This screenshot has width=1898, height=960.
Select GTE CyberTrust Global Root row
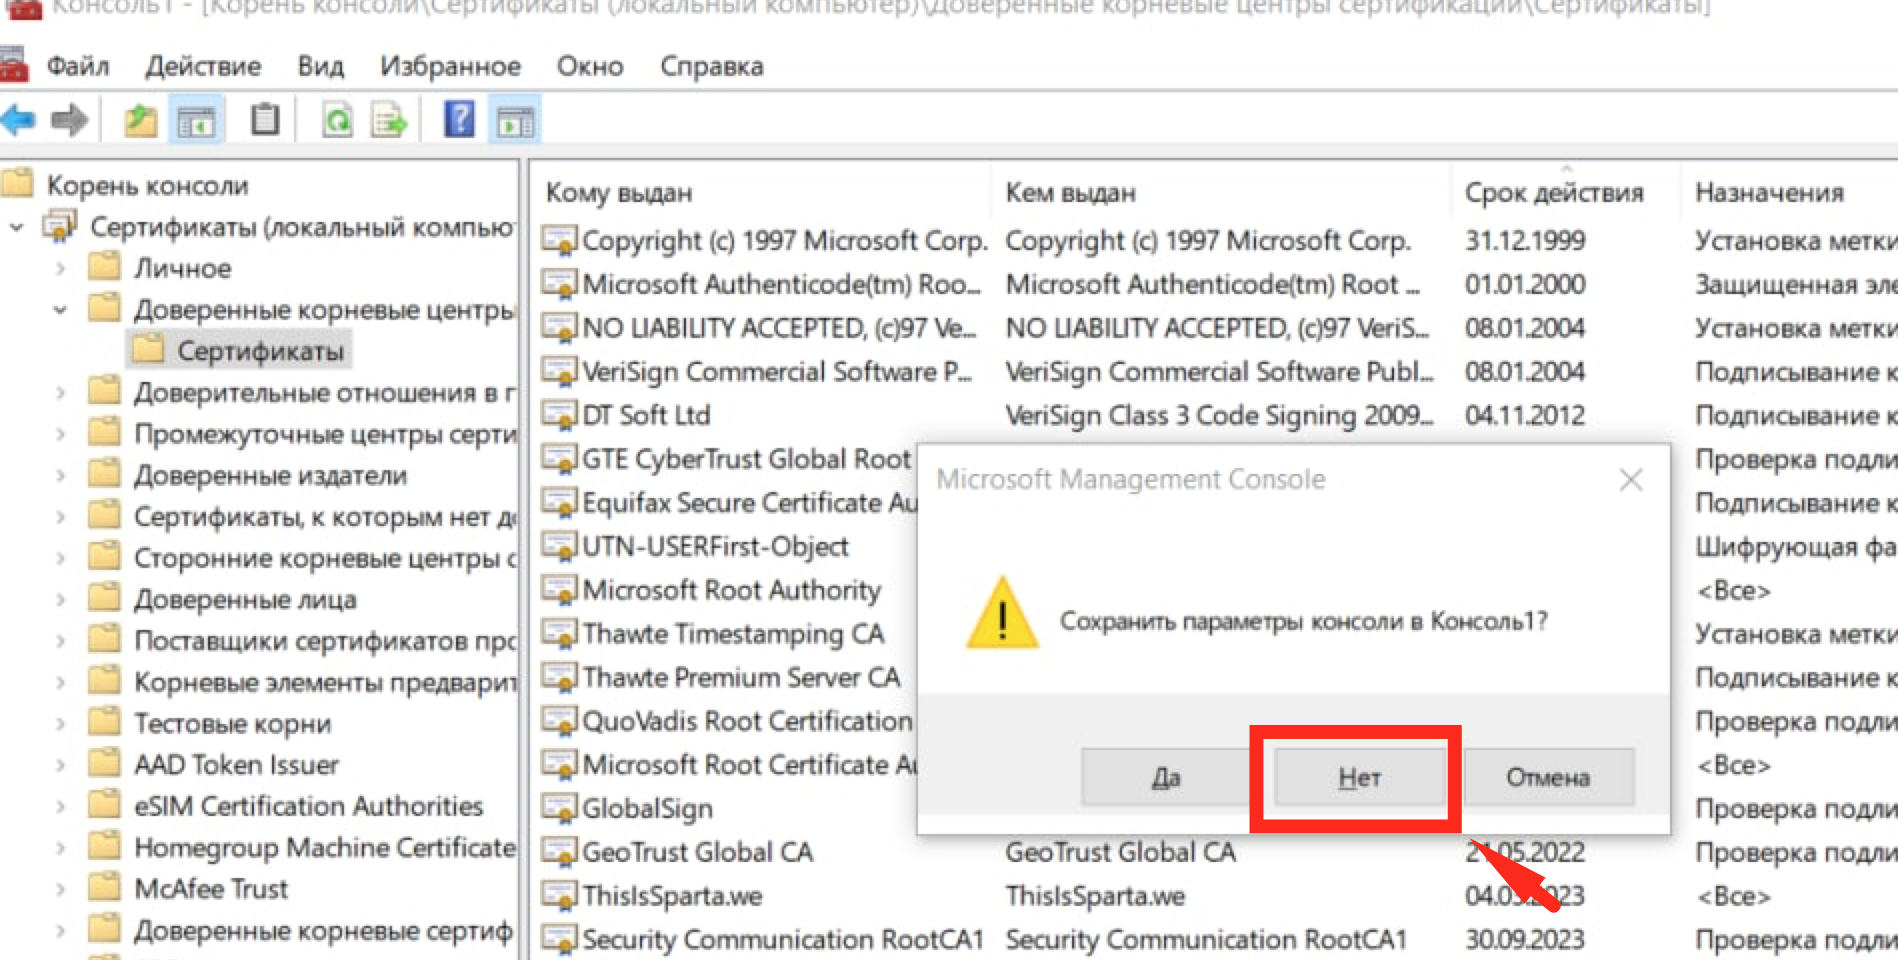coord(746,459)
